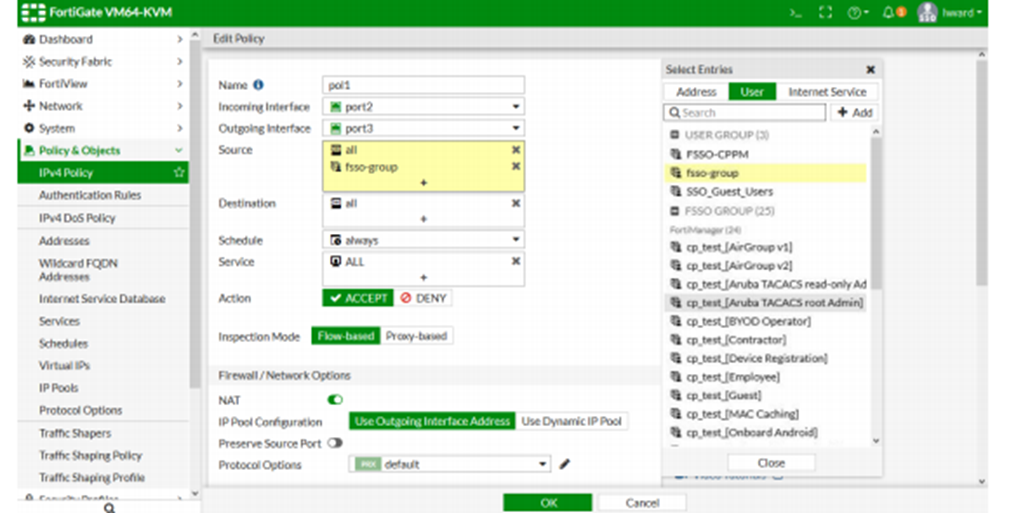Click the info icon beside Name
The image size is (1023, 513).
(258, 85)
